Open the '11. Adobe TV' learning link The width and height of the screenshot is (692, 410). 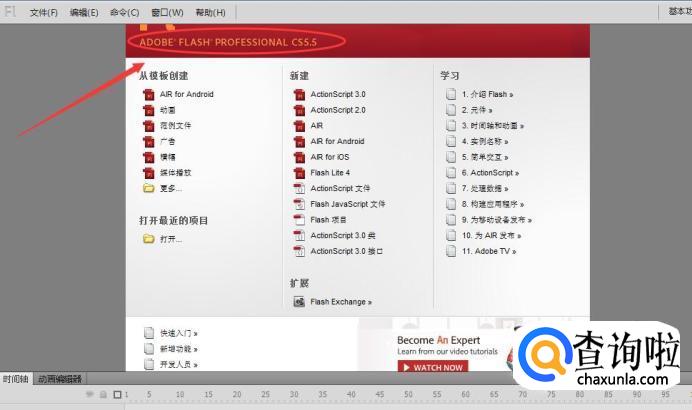[489, 251]
